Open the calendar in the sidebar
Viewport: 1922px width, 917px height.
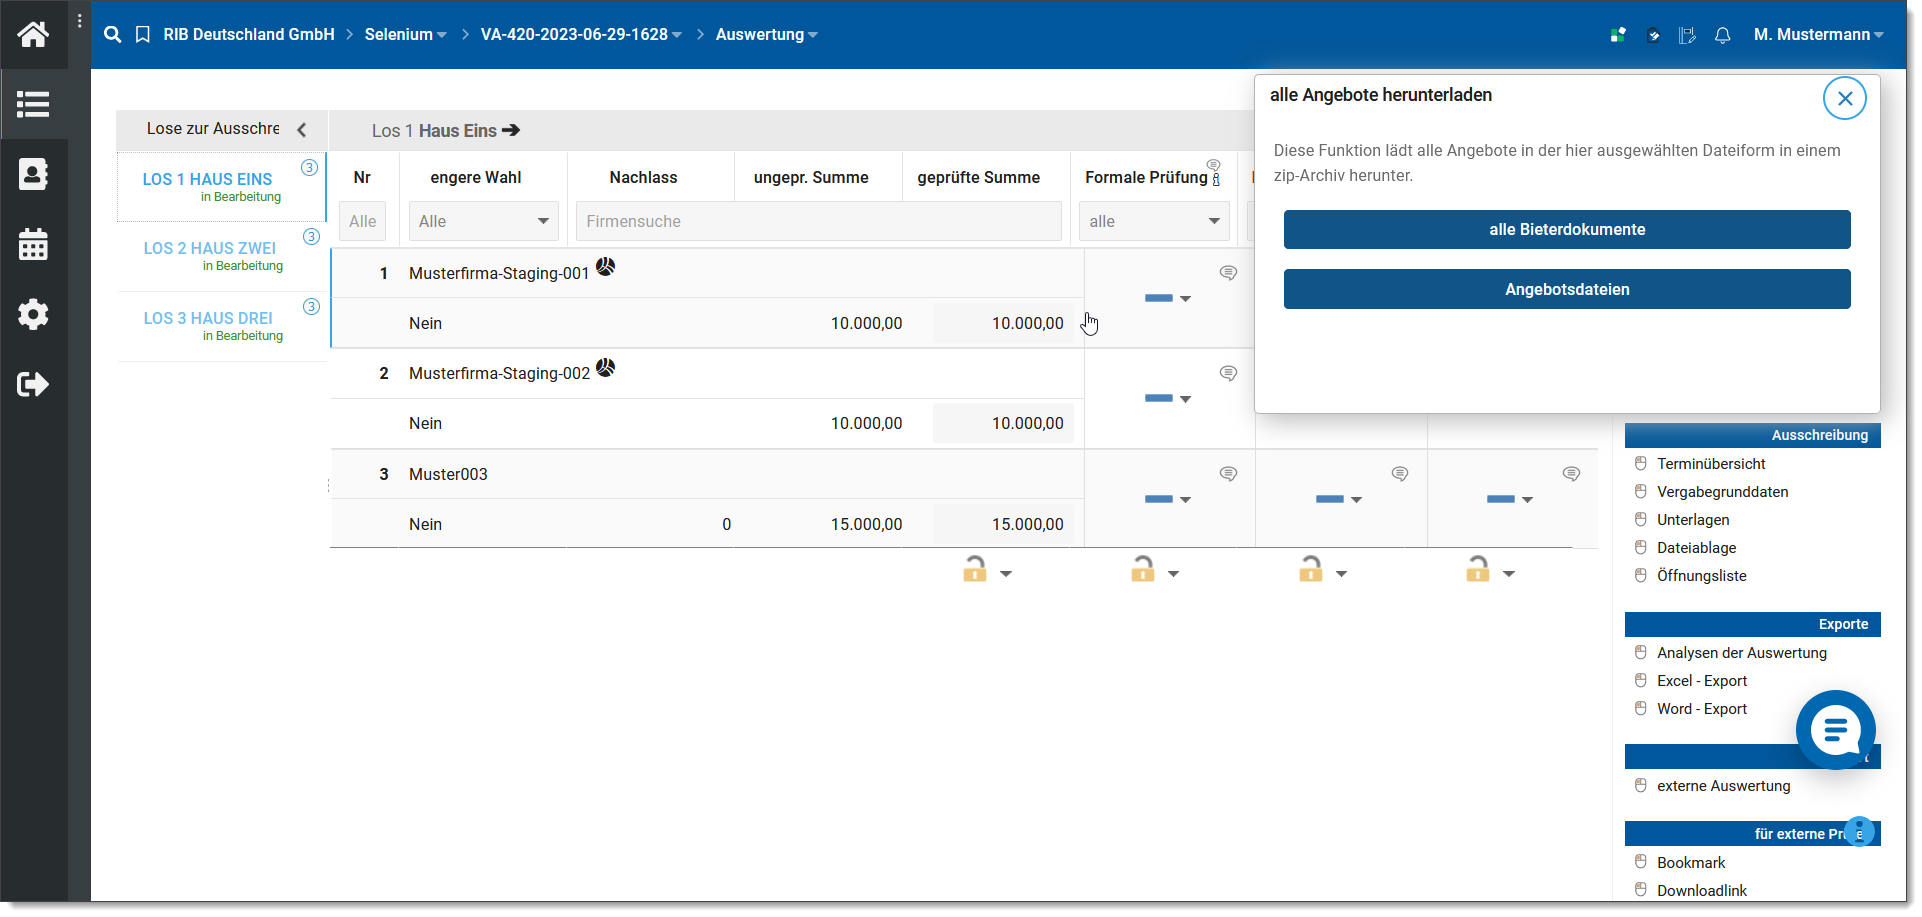33,244
